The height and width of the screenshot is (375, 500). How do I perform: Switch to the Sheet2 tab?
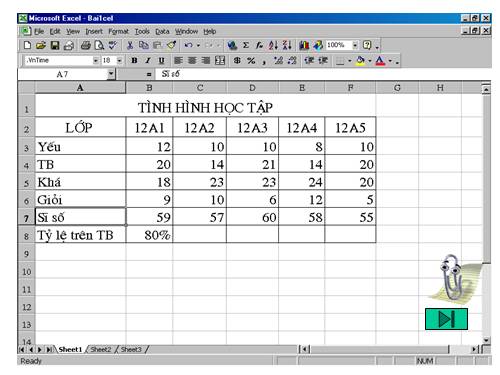coord(101,349)
